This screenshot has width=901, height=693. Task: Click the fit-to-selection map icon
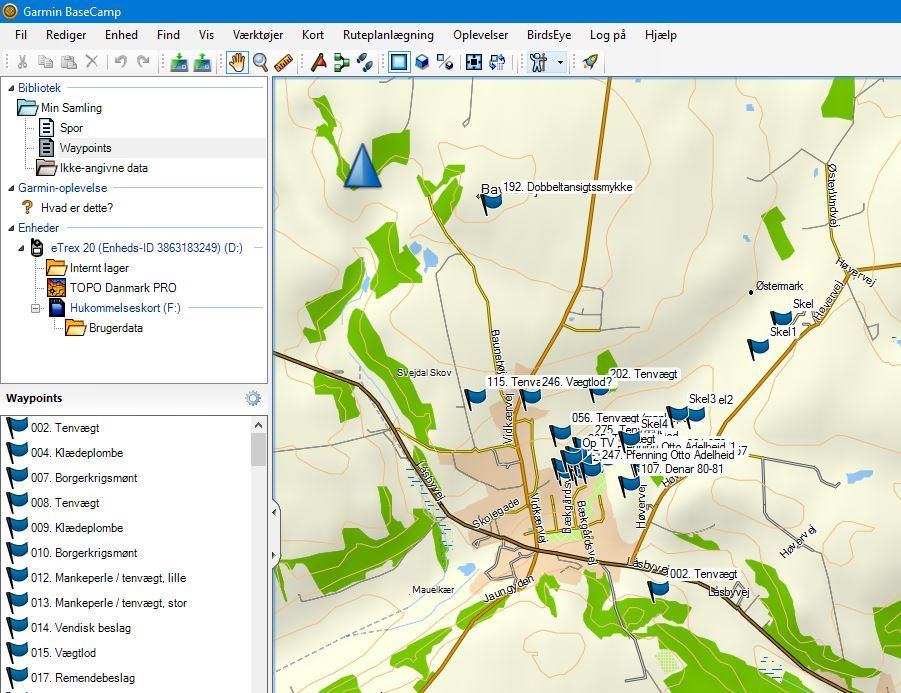coord(474,62)
